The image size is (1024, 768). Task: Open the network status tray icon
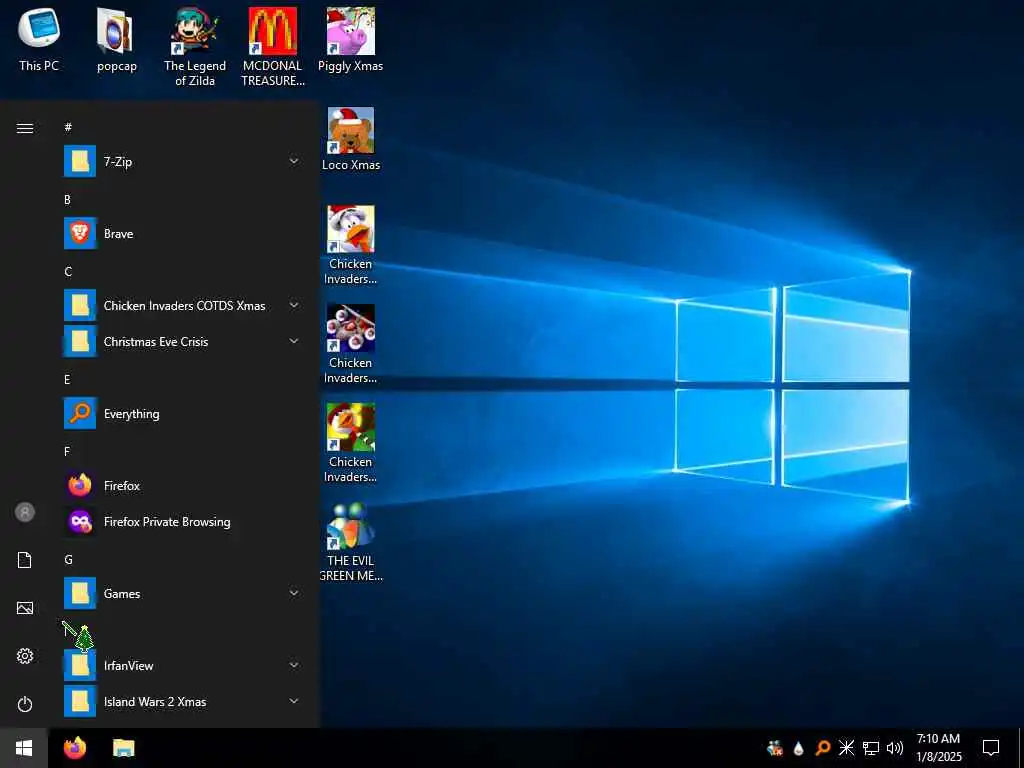[871, 748]
